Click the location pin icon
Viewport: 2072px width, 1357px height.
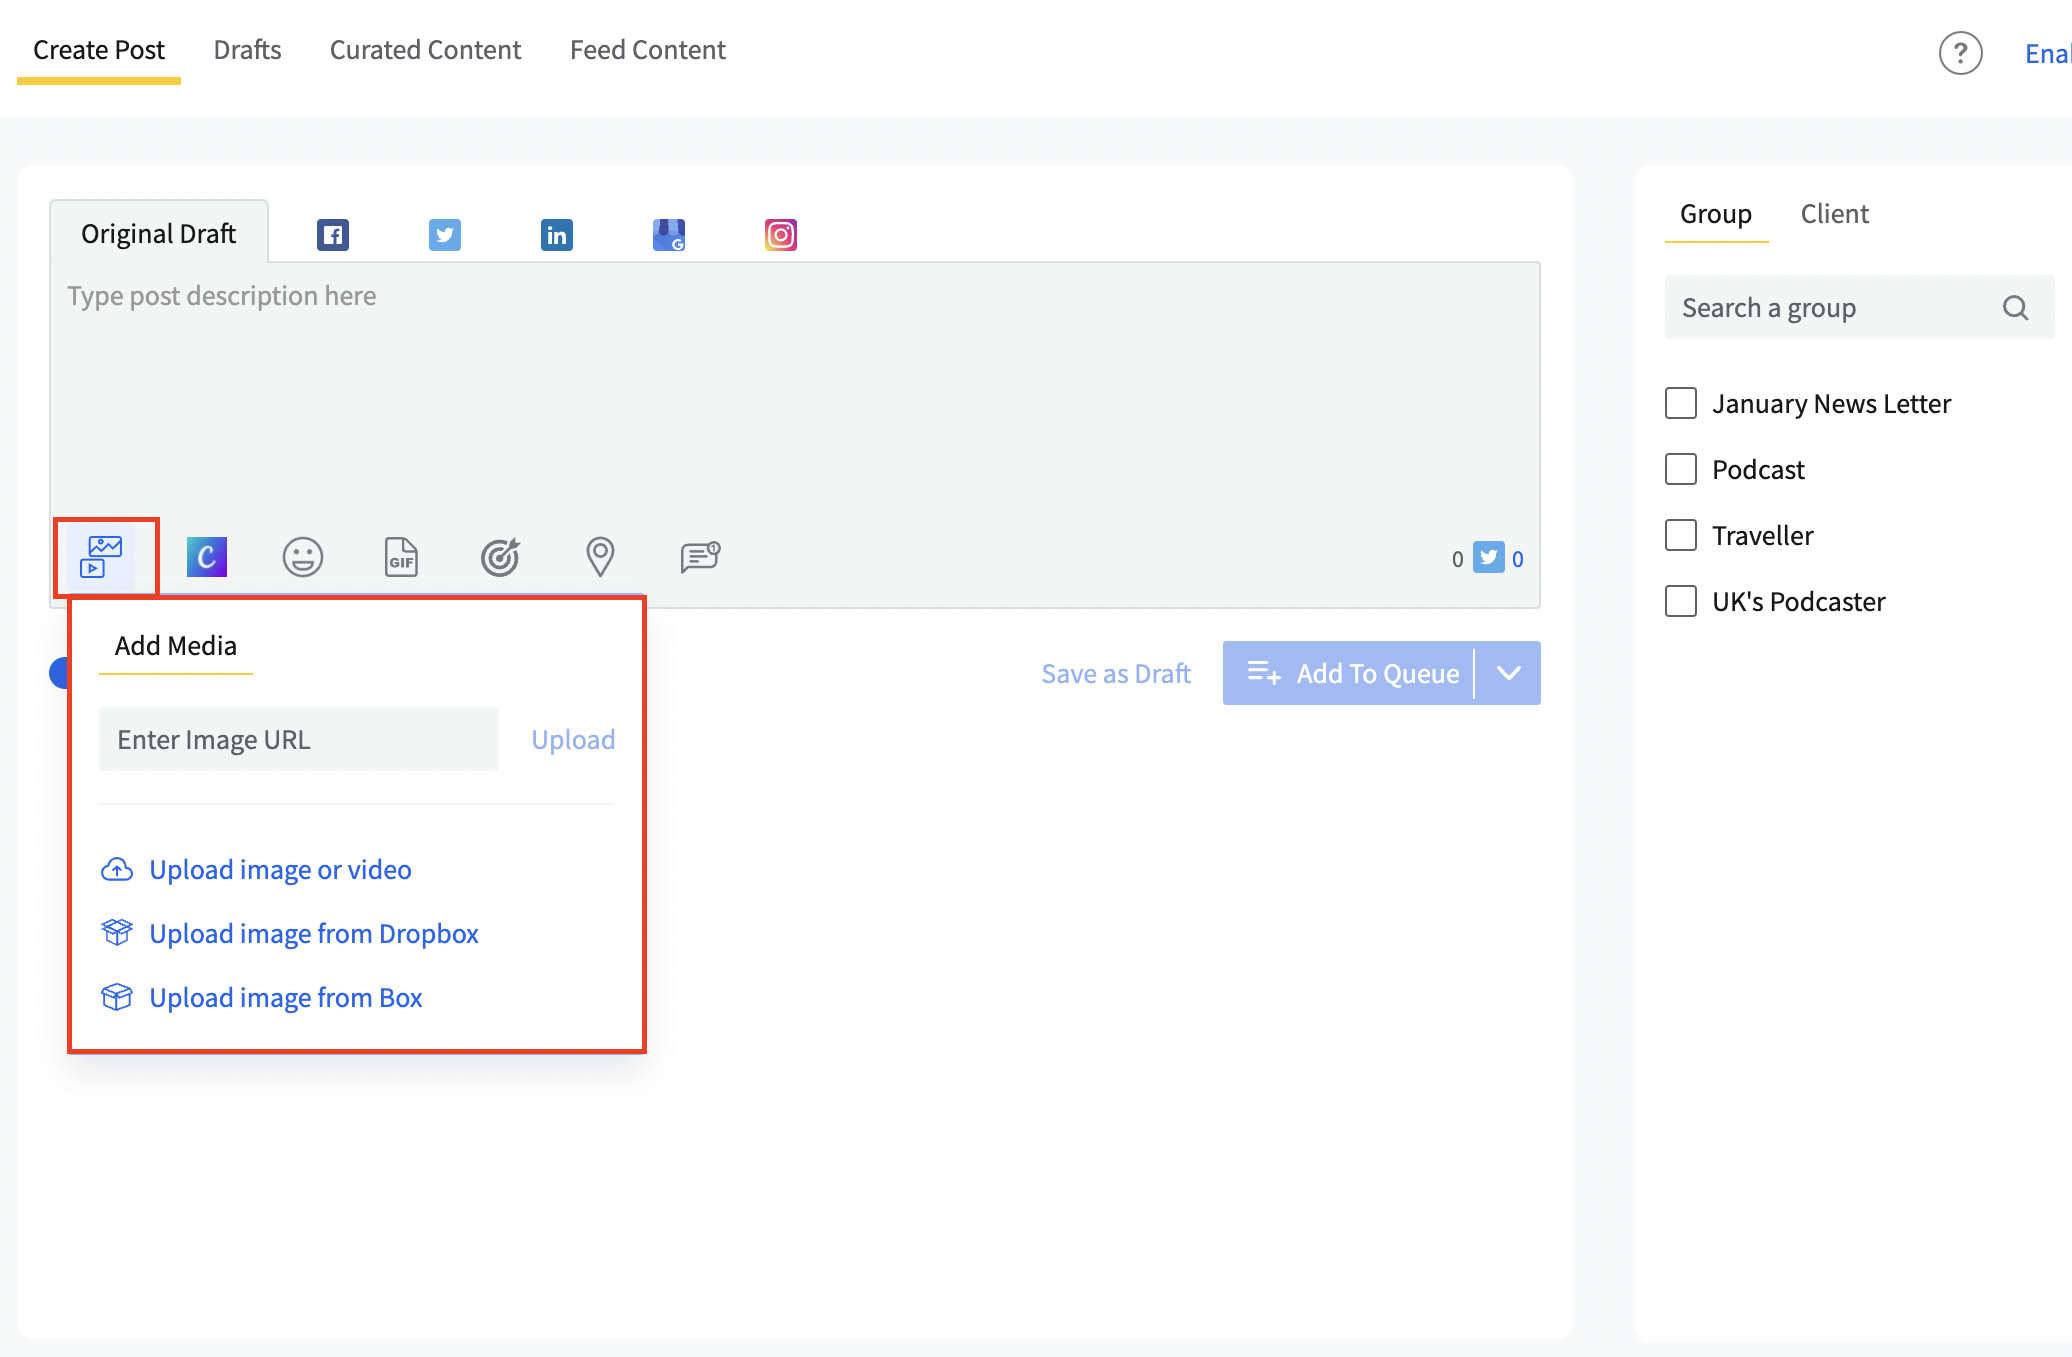[x=599, y=557]
